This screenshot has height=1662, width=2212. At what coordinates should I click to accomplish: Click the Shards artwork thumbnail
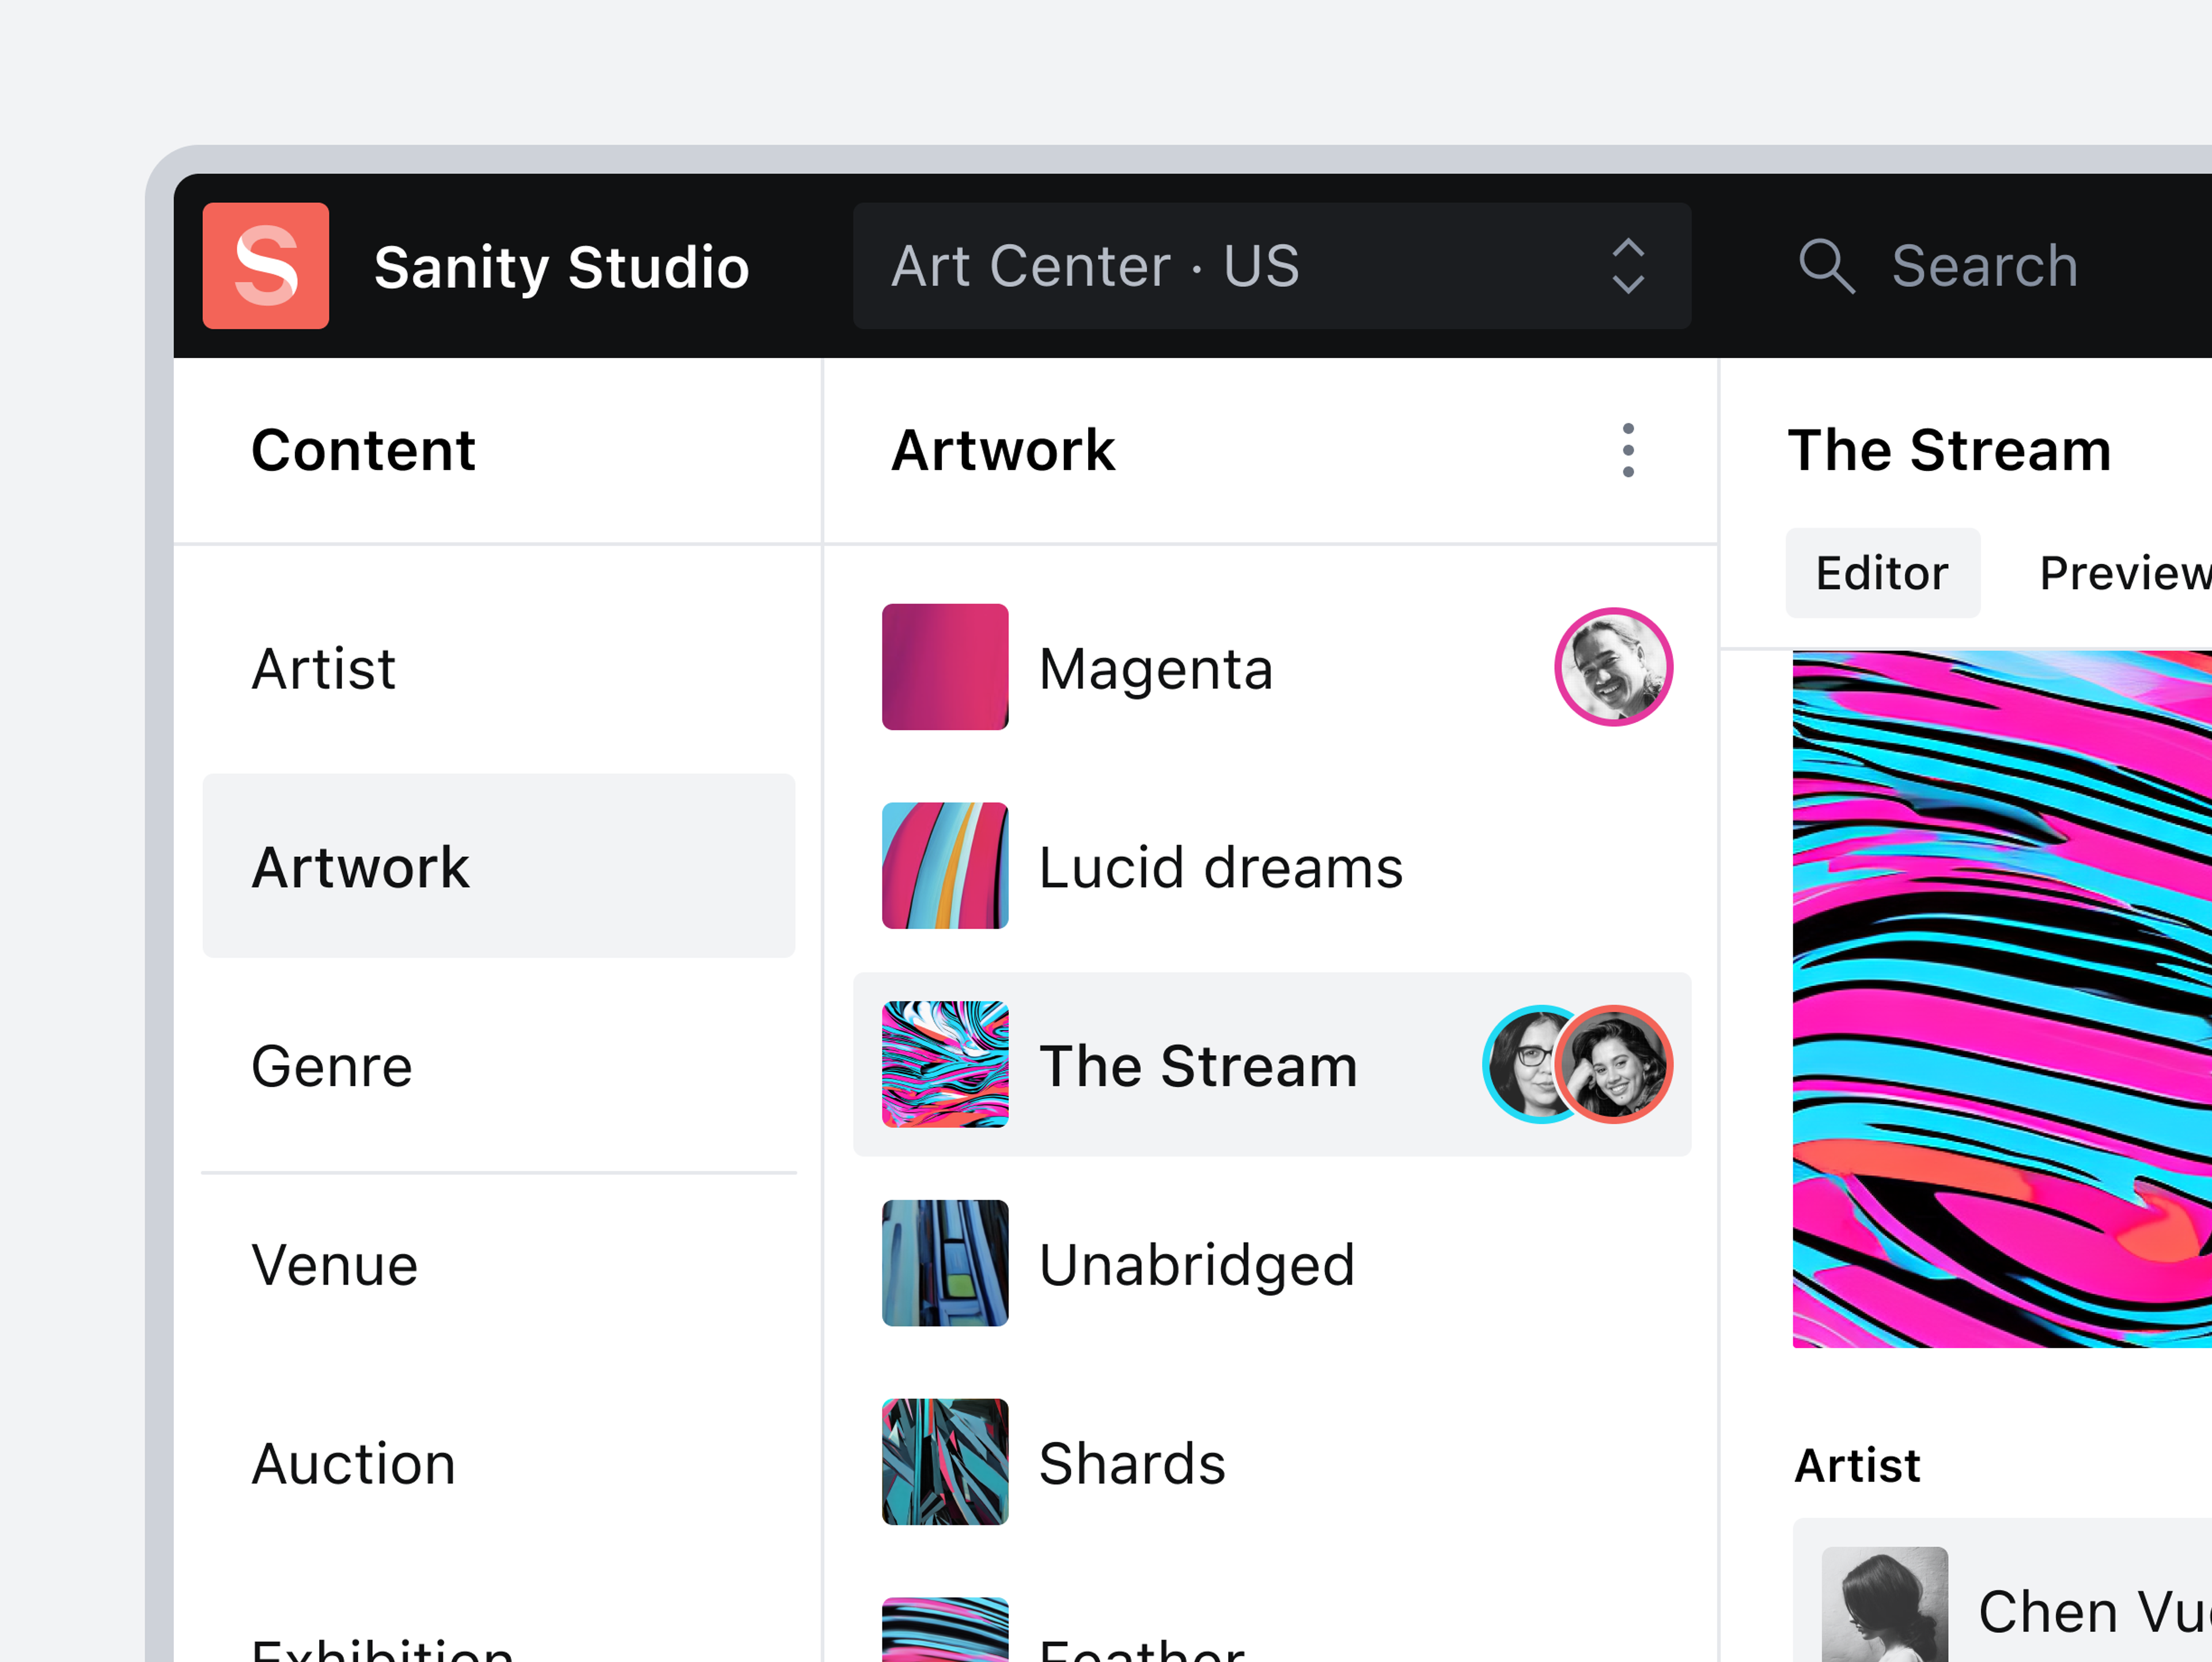945,1462
